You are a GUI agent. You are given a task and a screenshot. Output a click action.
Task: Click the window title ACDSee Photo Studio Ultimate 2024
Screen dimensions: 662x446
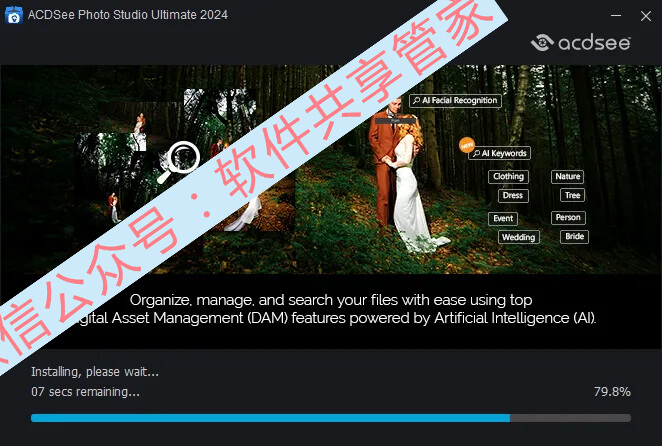tap(128, 15)
